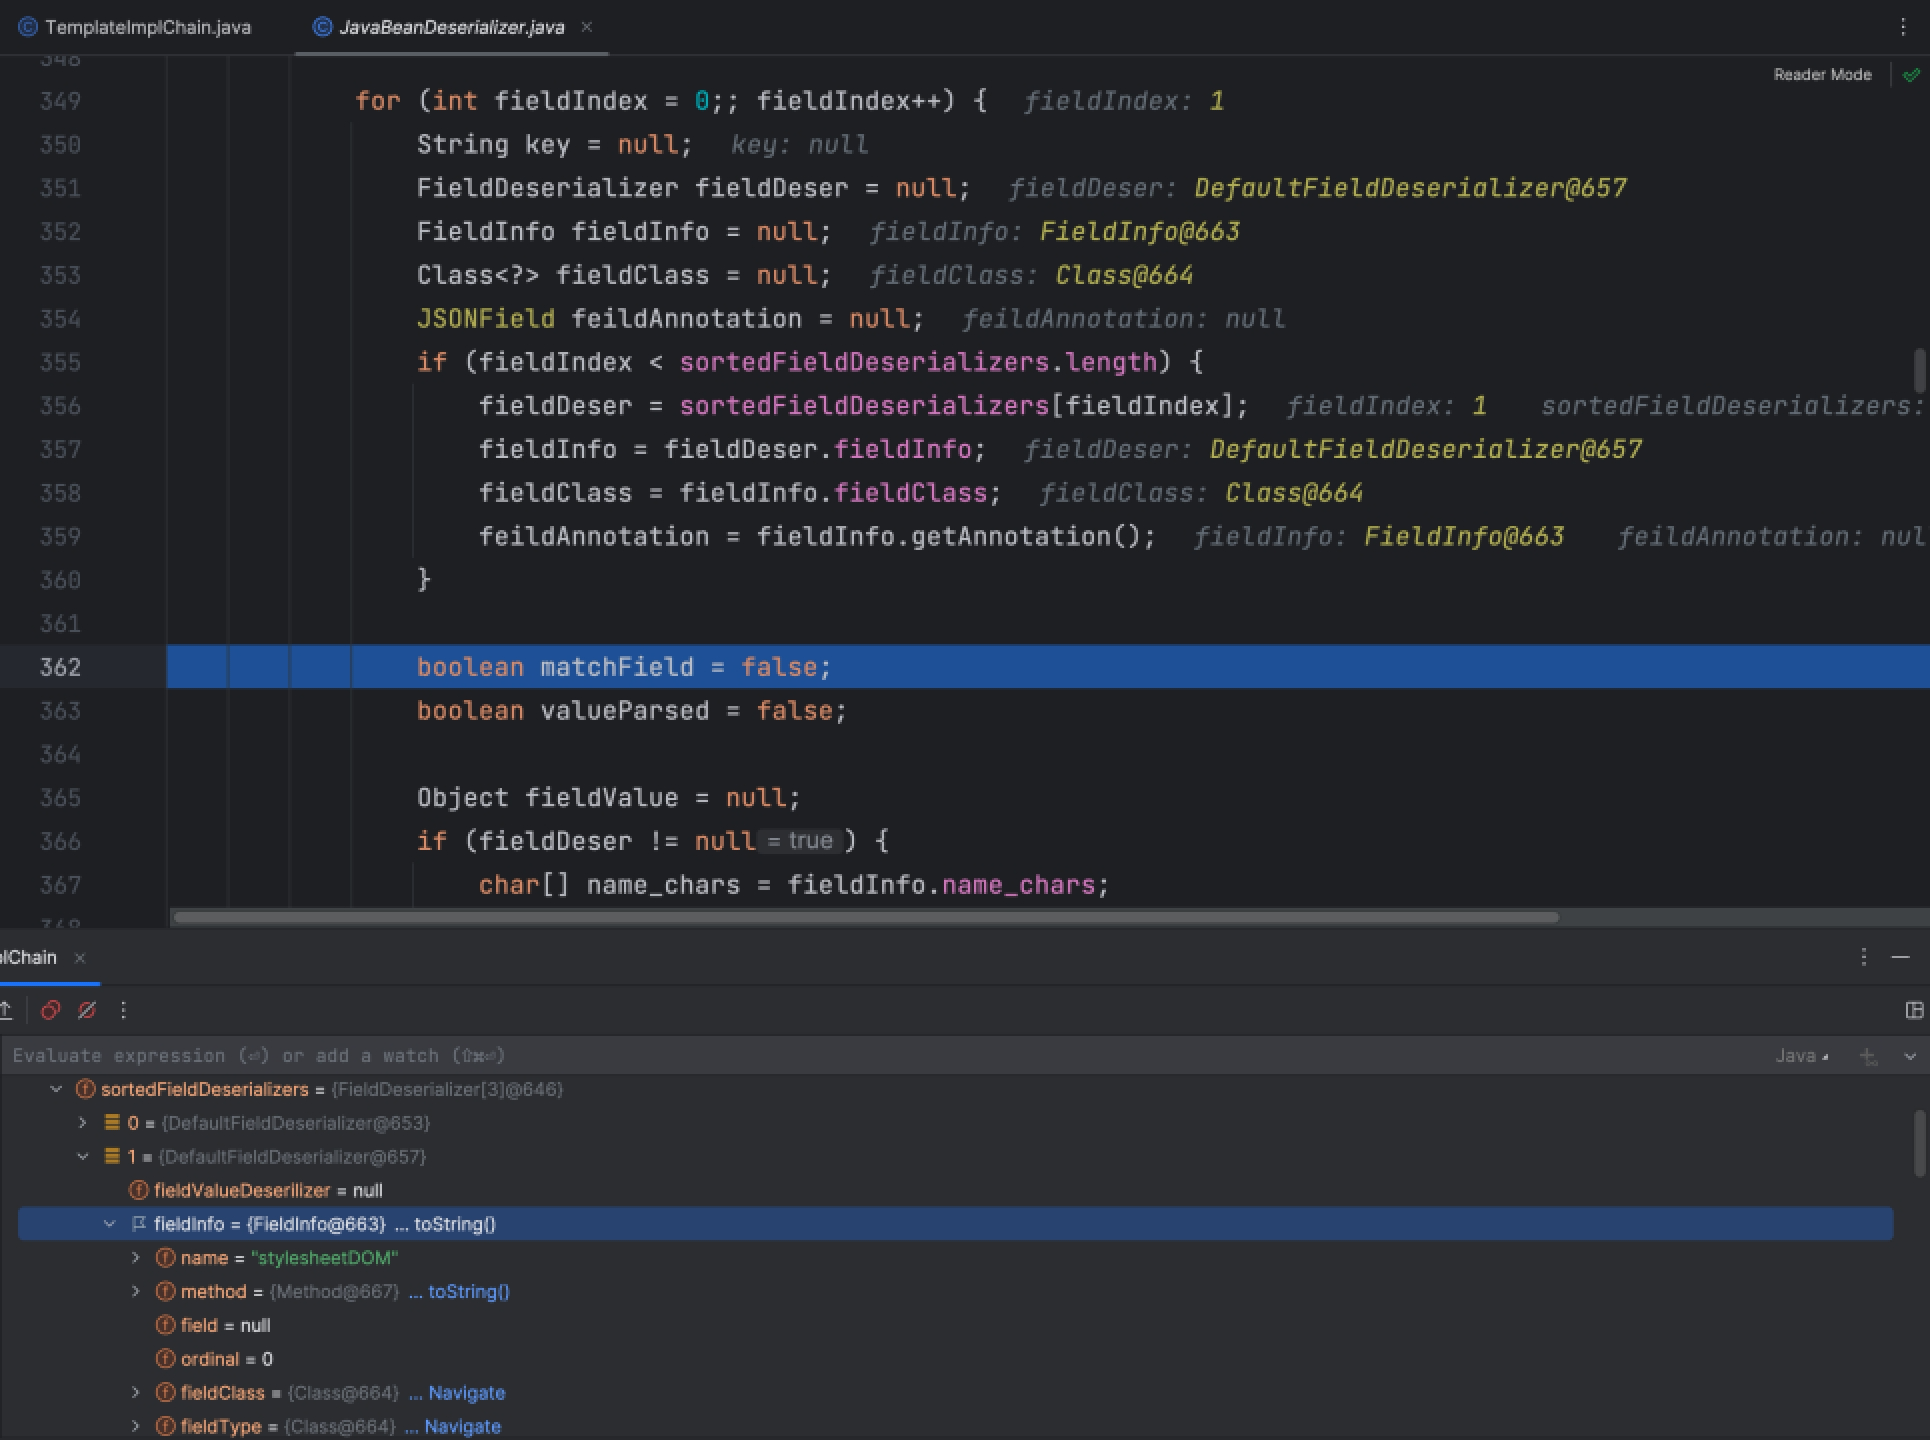Click the editor horizontal scrollbar

coord(865,917)
